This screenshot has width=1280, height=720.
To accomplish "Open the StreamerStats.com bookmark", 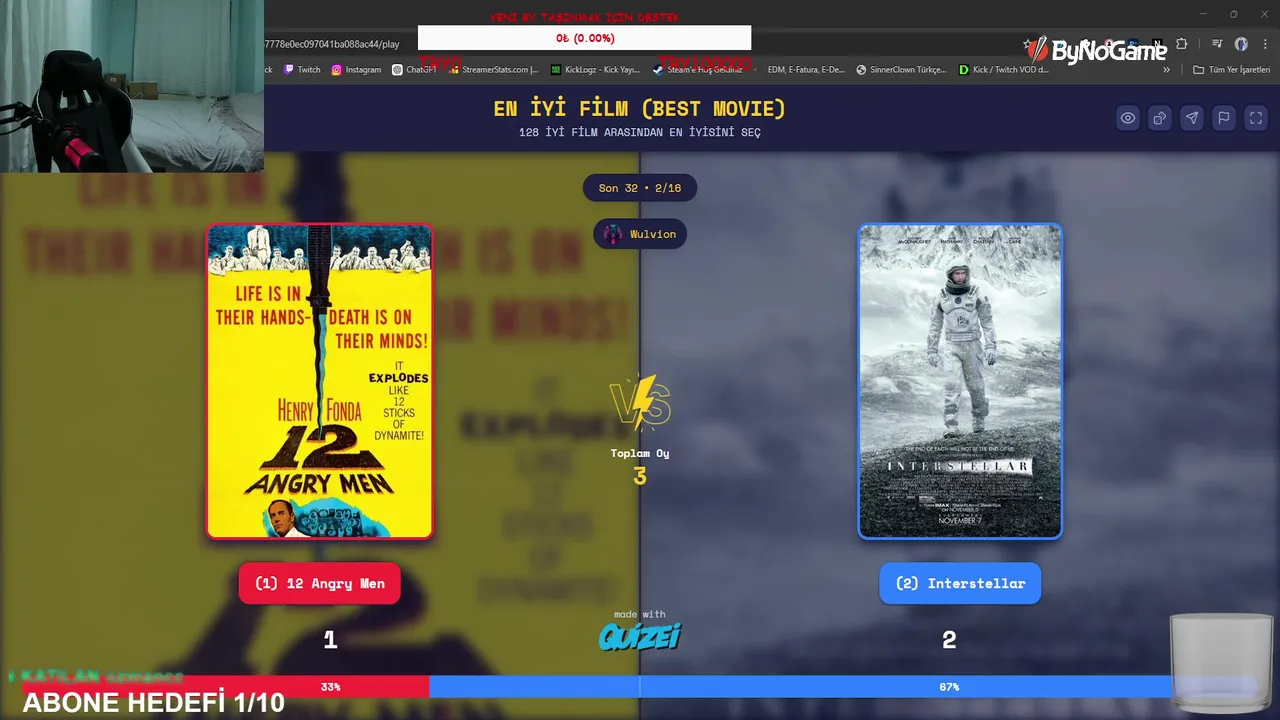I will pyautogui.click(x=493, y=70).
